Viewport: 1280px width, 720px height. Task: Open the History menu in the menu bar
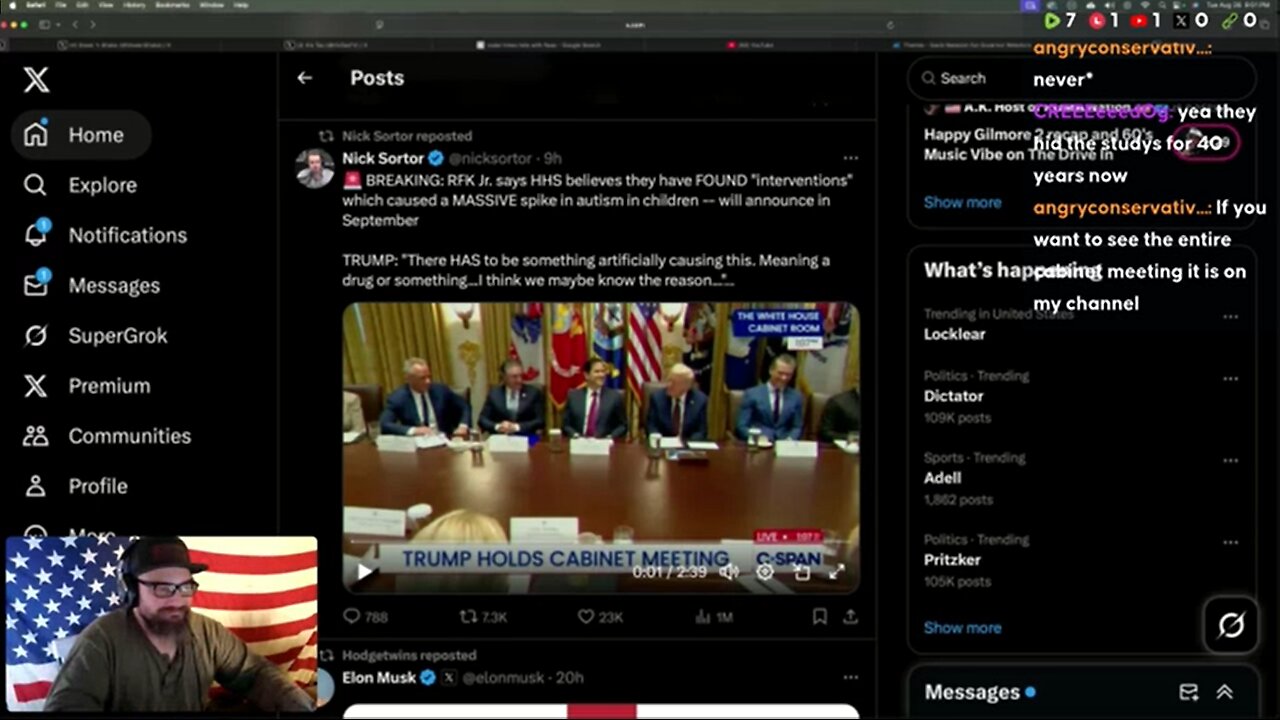133,5
